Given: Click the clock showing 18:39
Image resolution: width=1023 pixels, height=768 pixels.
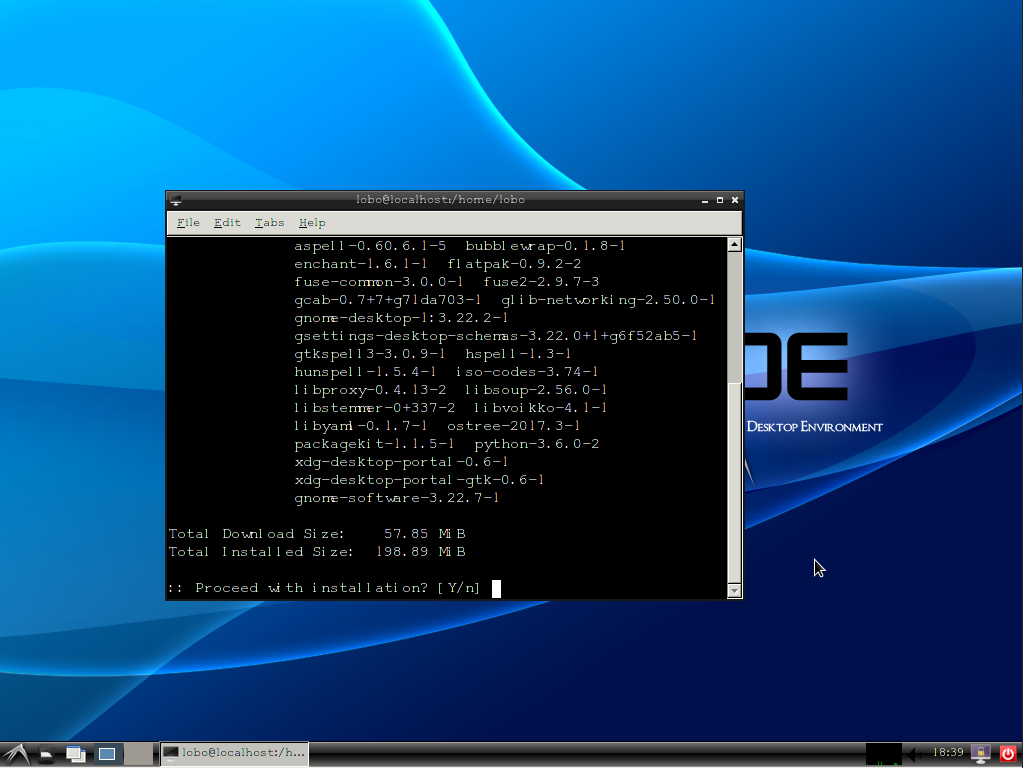Looking at the screenshot, I should [946, 753].
